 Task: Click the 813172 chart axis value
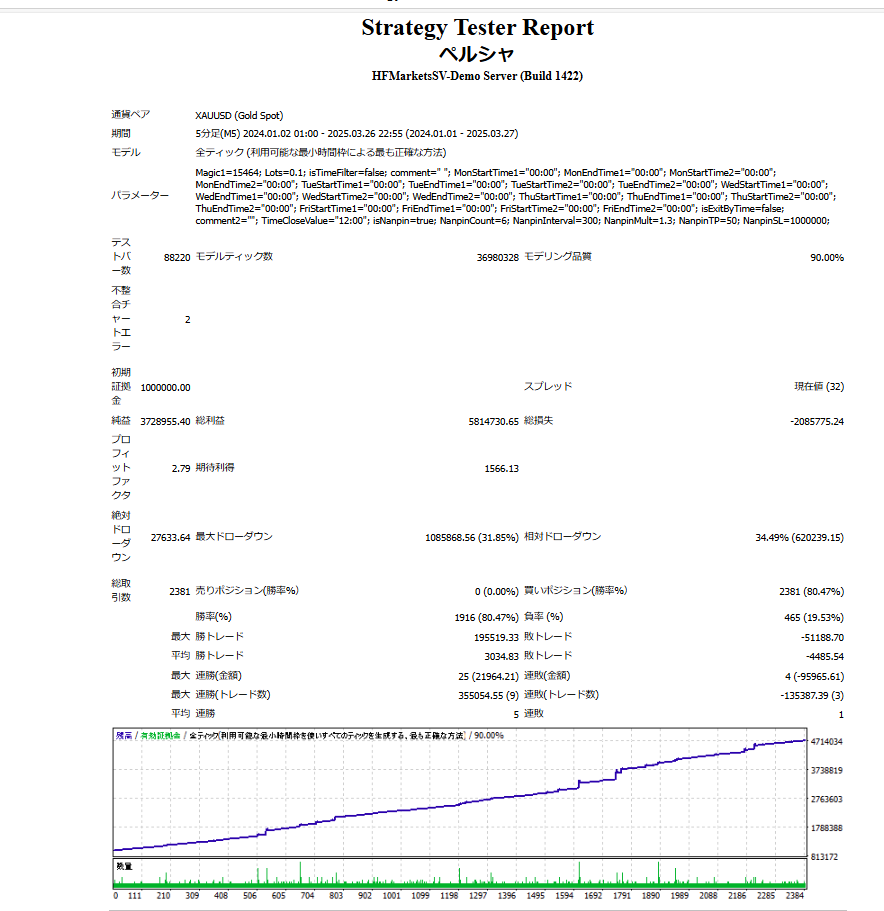824,856
